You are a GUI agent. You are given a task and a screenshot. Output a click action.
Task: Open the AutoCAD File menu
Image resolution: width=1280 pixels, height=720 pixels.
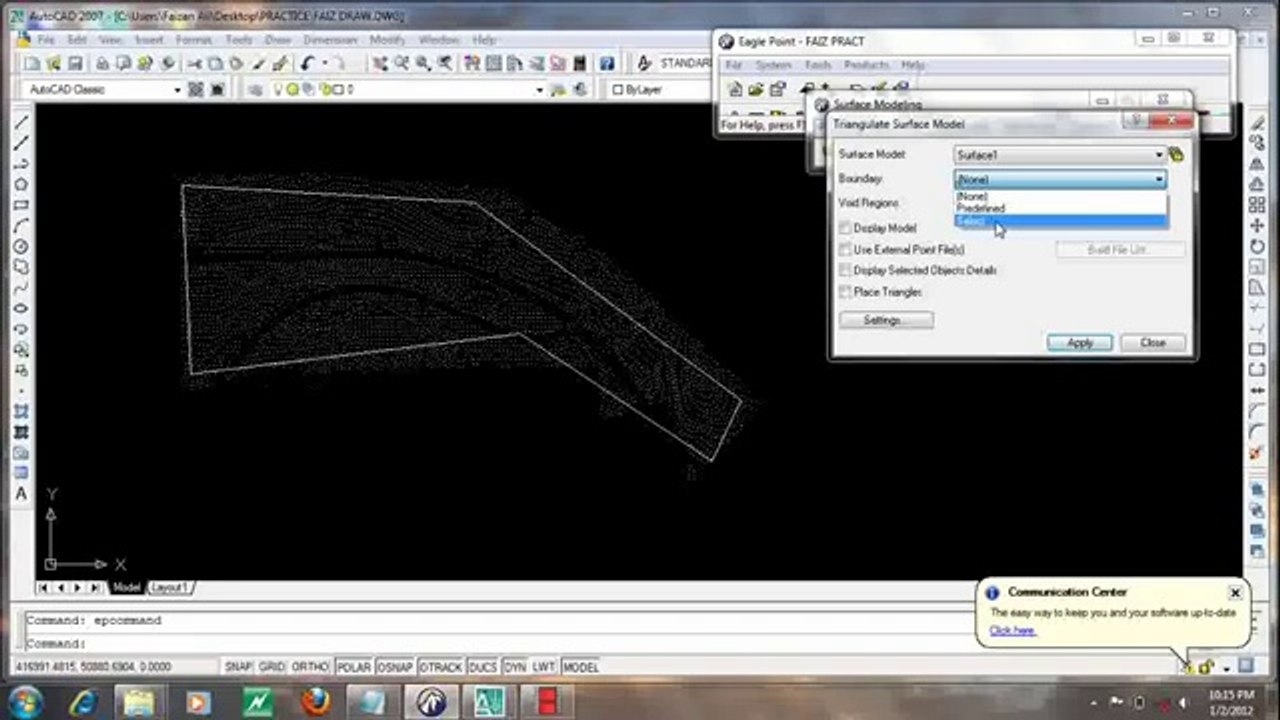click(46, 40)
